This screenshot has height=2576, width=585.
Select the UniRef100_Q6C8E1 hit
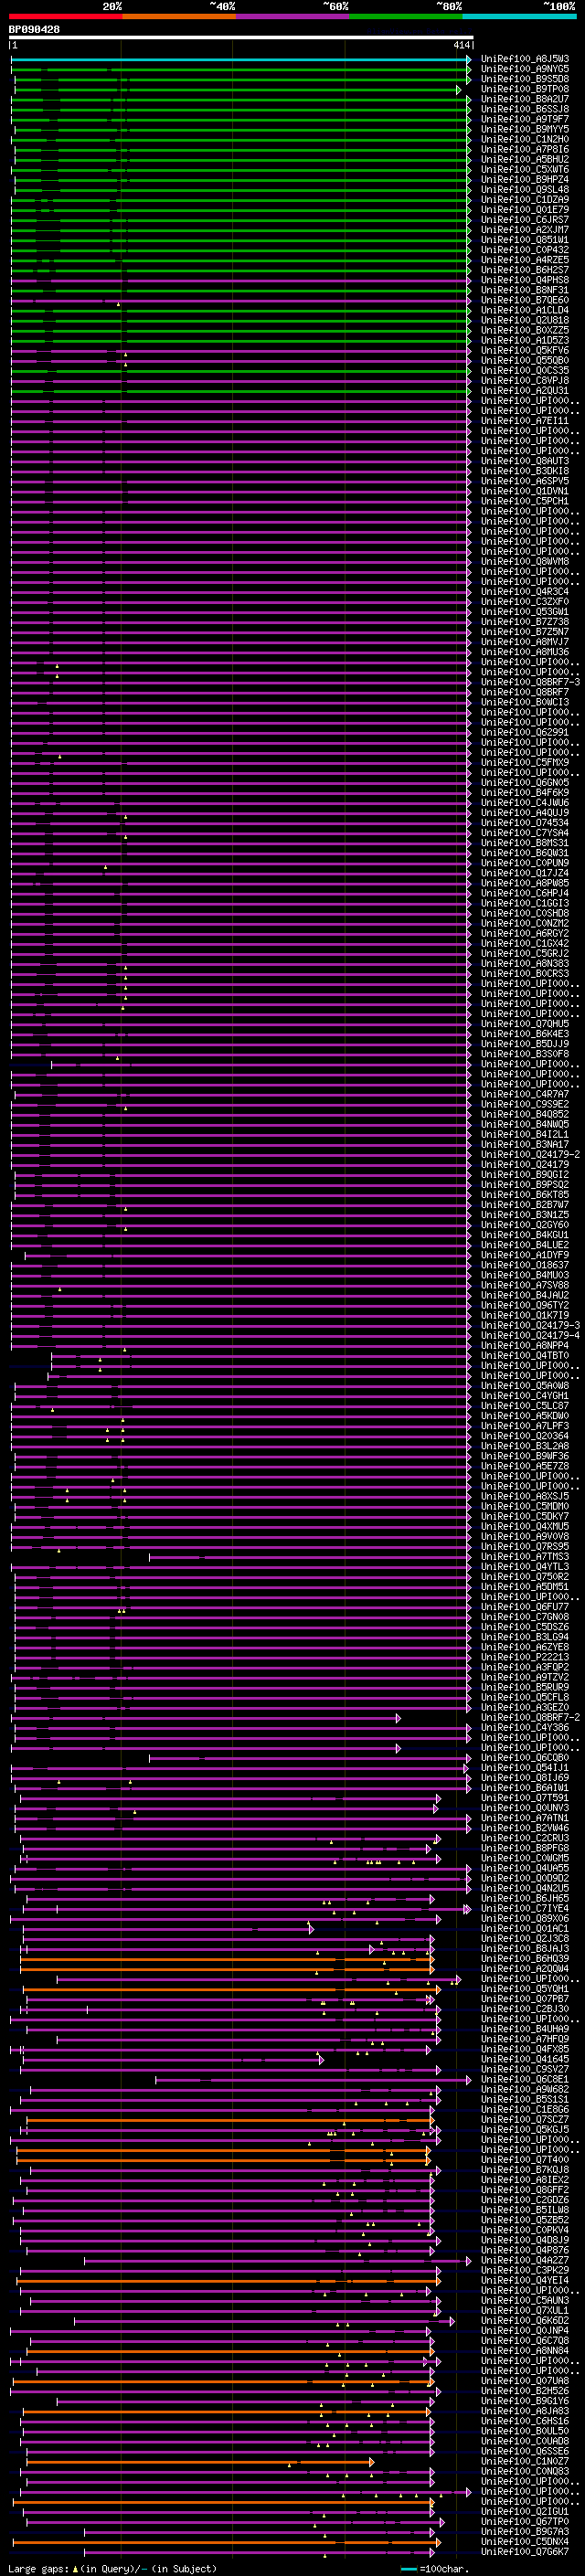pos(524,2078)
